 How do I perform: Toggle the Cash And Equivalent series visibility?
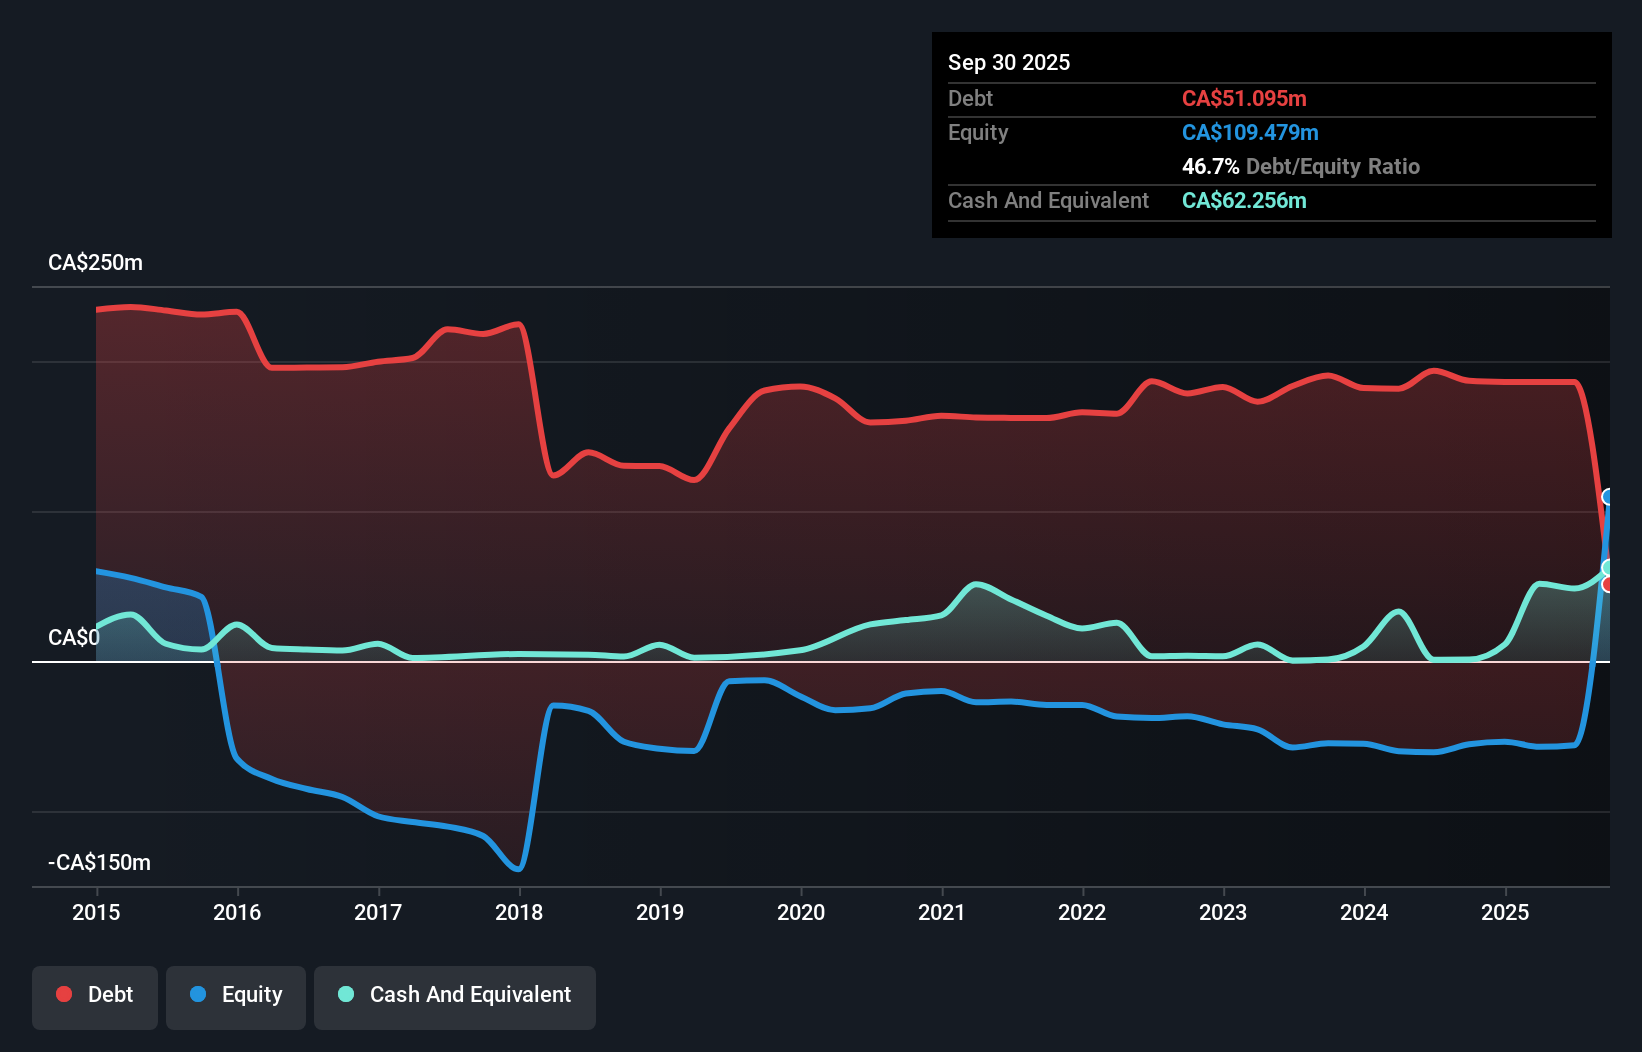455,995
